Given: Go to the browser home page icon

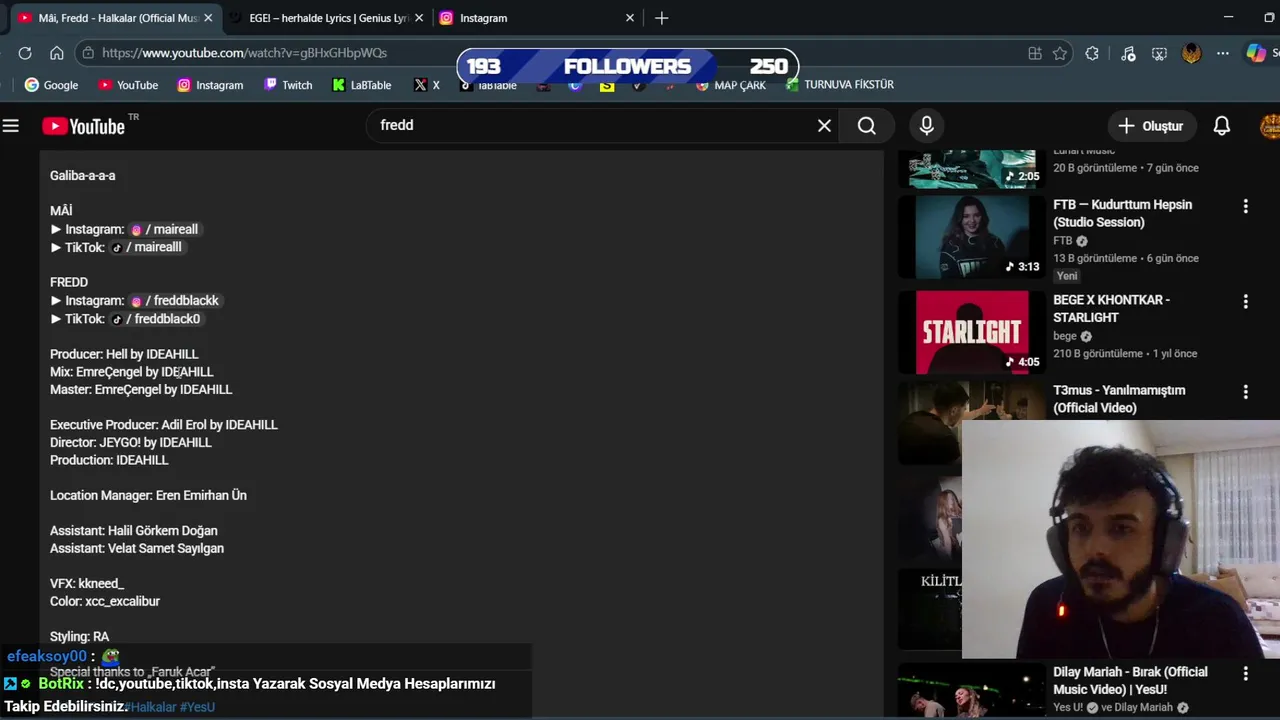Looking at the screenshot, I should click(x=57, y=53).
